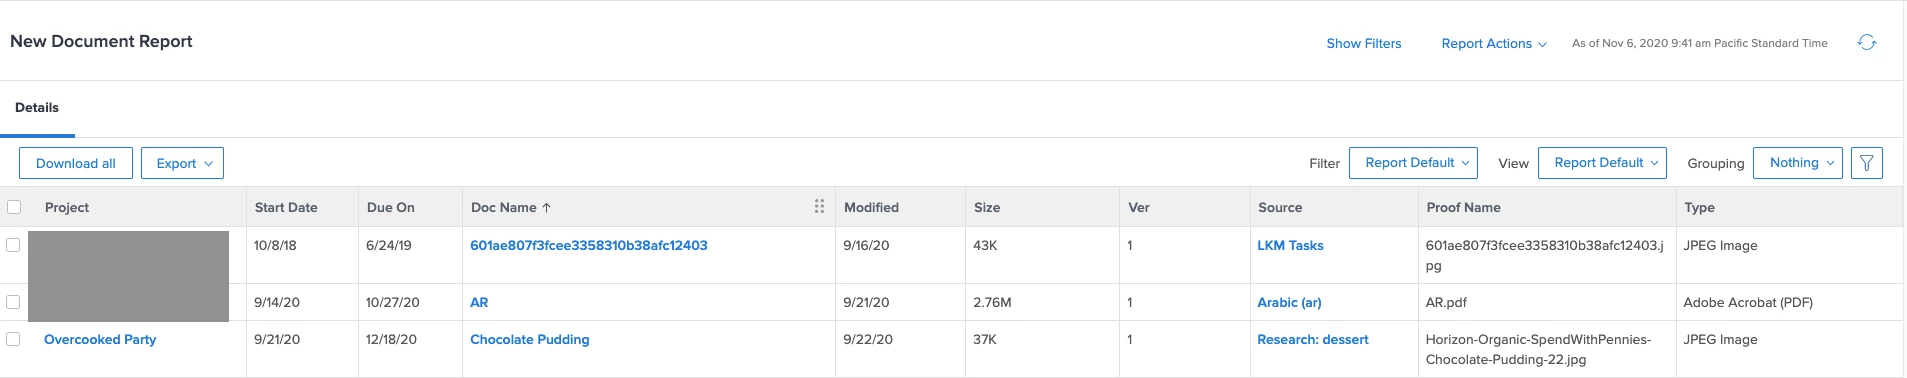Select the checkbox for the AR row
This screenshot has height=378, width=1907.
point(13,302)
